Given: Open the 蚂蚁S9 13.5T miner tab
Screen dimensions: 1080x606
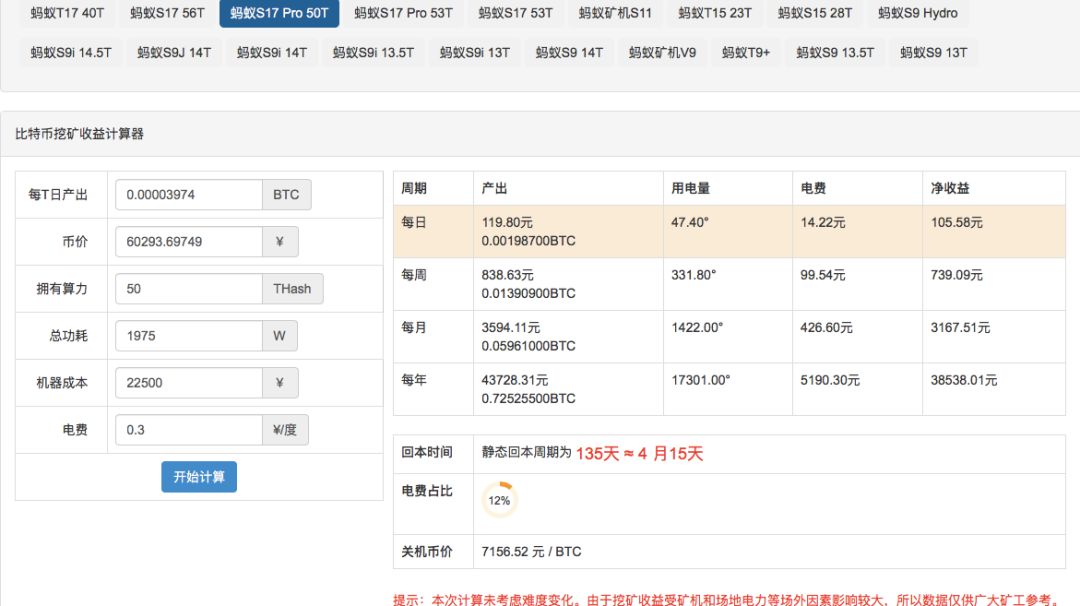Looking at the screenshot, I should click(835, 52).
